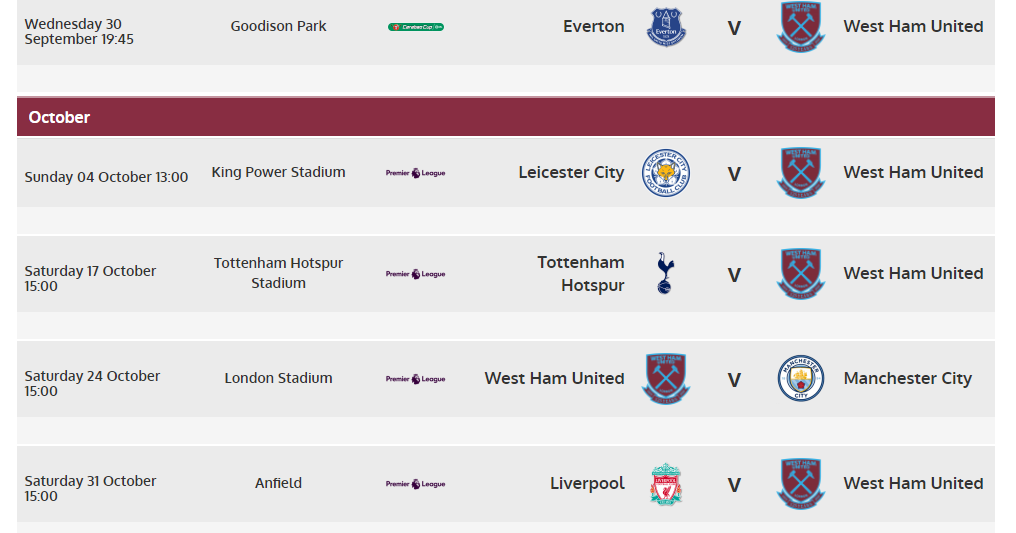Open the Leicester City team name link
This screenshot has height=533, width=1016.
point(571,172)
